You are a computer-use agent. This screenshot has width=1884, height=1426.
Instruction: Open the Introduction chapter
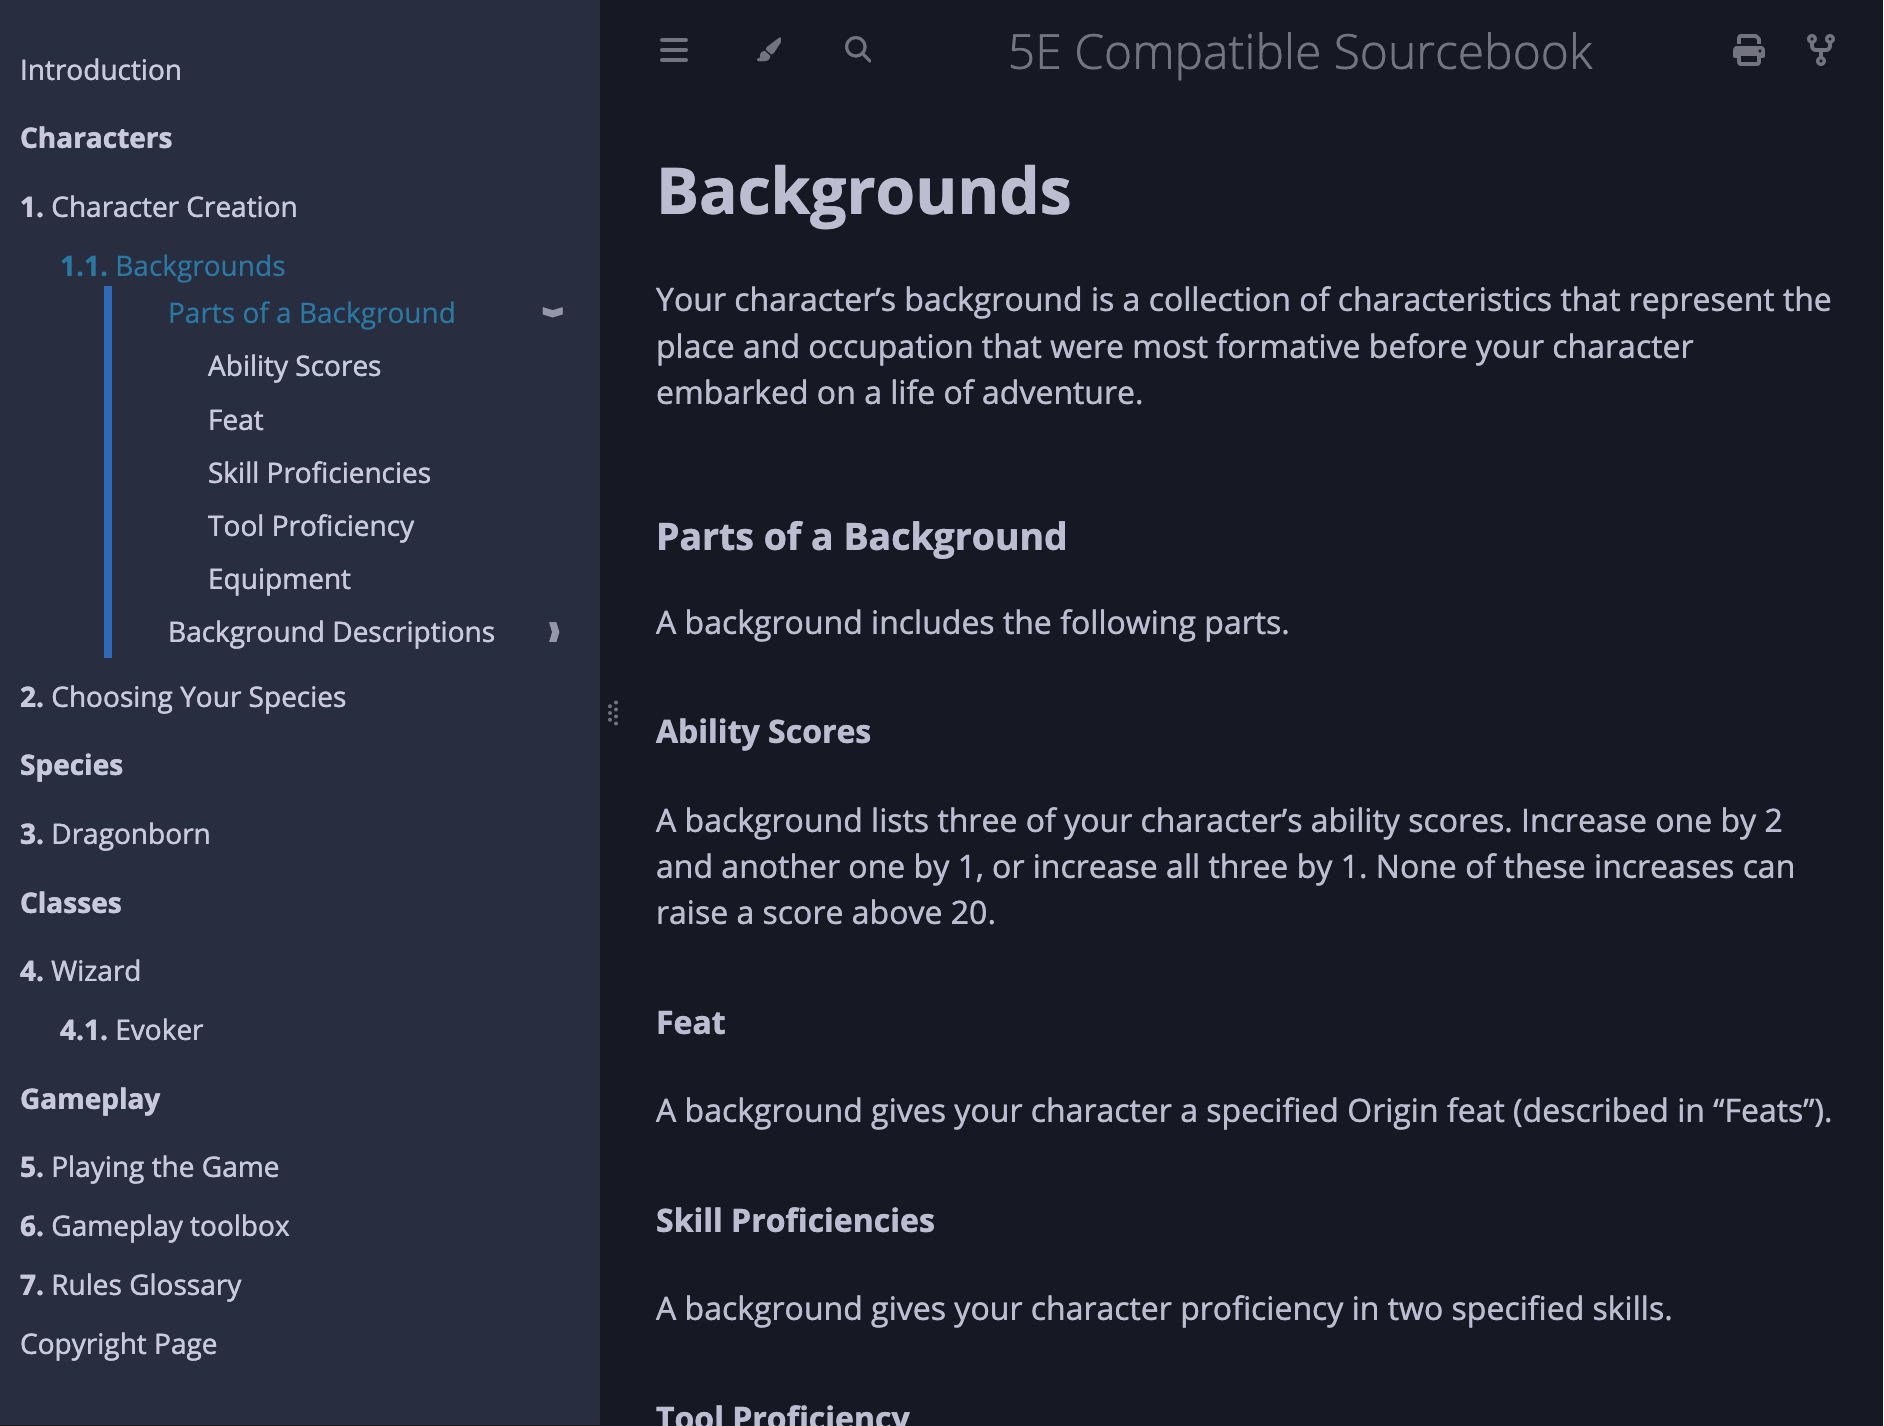(x=100, y=70)
